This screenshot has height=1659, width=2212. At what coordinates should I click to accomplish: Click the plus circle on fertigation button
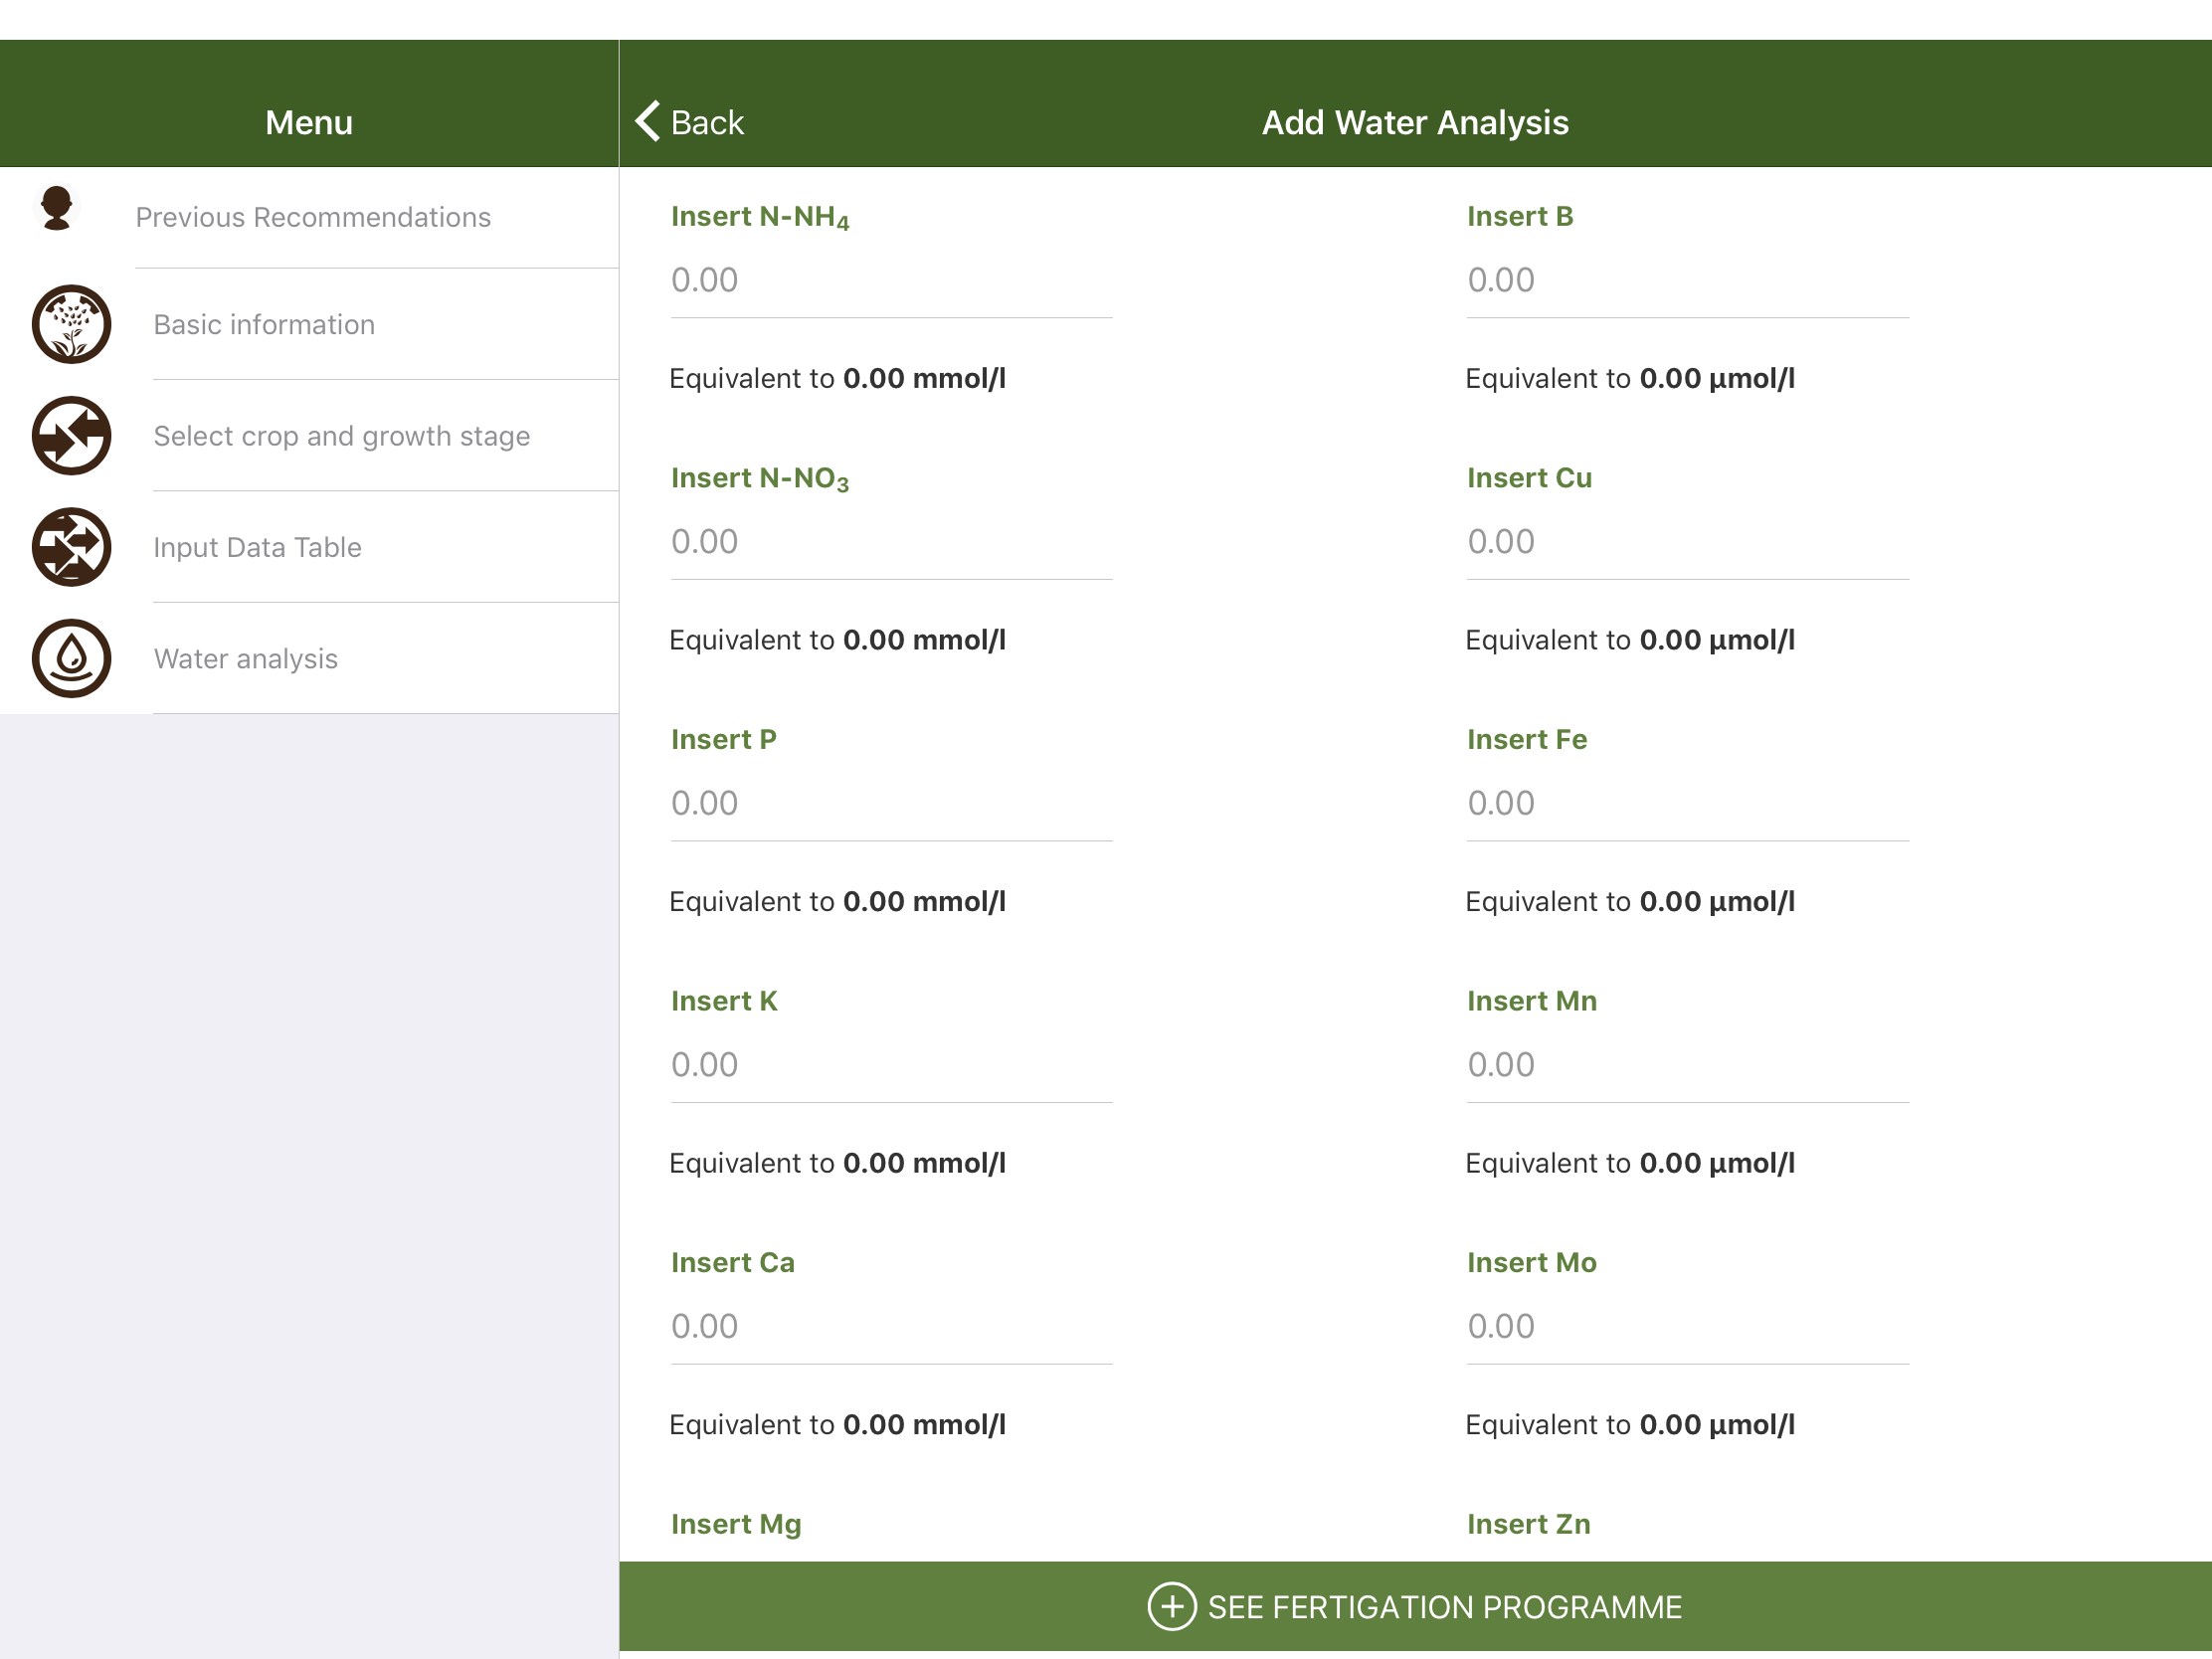click(1171, 1606)
